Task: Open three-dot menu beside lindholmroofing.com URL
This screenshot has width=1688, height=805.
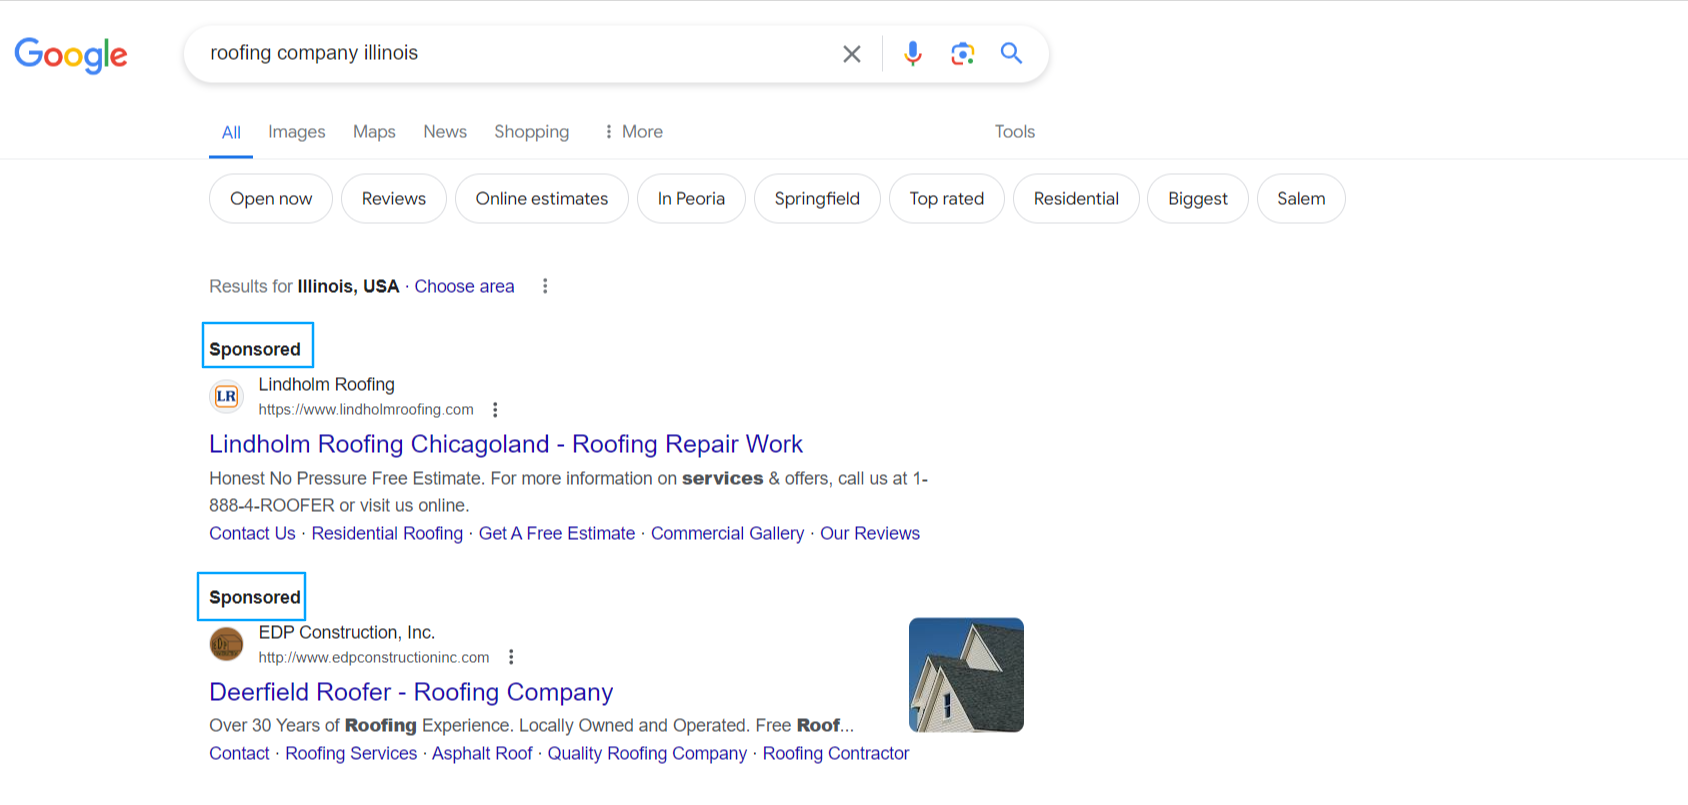Action: tap(495, 409)
